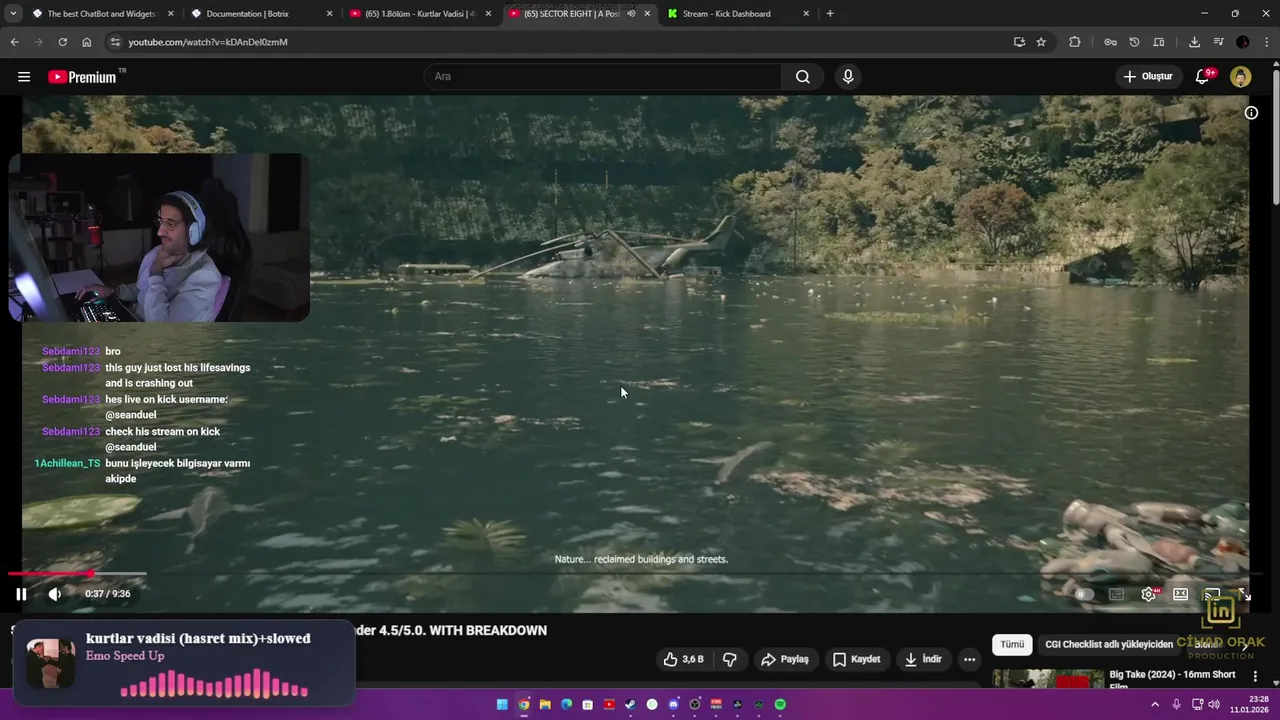The image size is (1280, 720).
Task: Download video with İndir button
Action: pos(923,660)
